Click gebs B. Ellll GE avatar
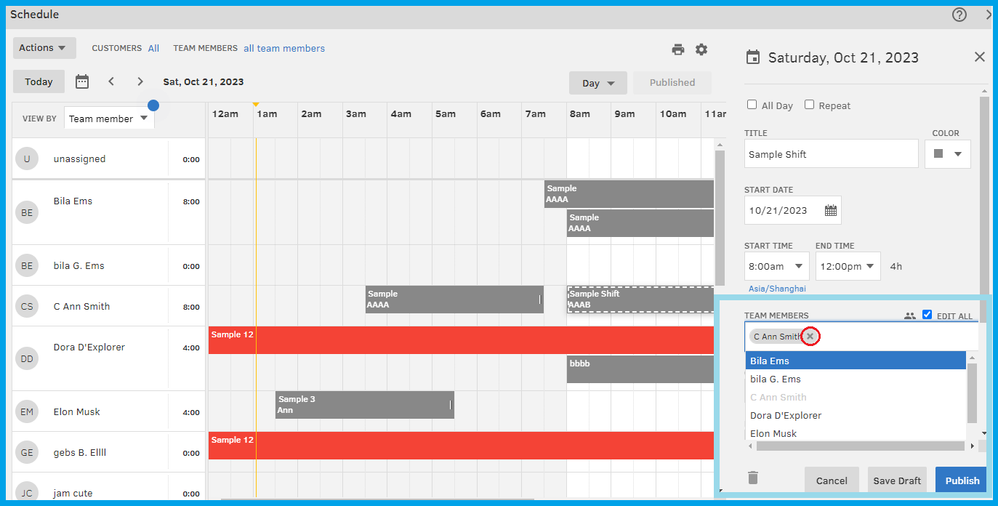This screenshot has width=998, height=506. 27,453
